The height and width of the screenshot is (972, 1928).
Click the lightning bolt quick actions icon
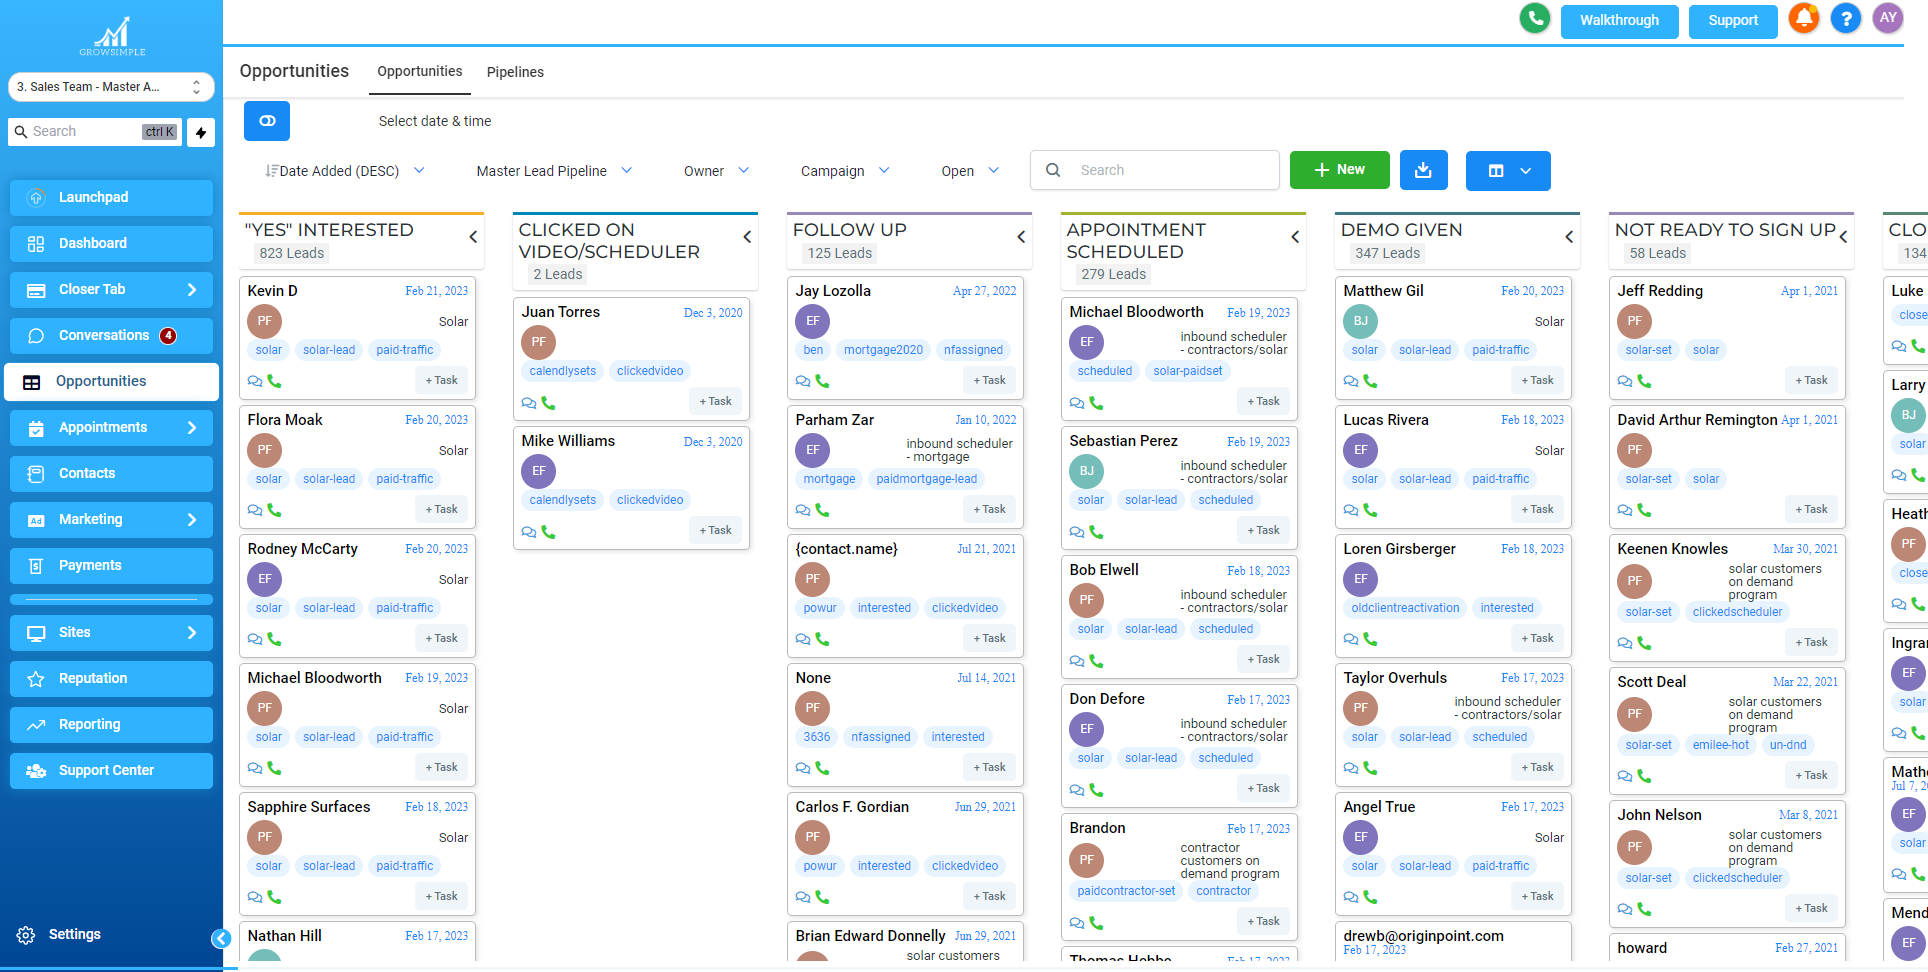click(x=201, y=132)
